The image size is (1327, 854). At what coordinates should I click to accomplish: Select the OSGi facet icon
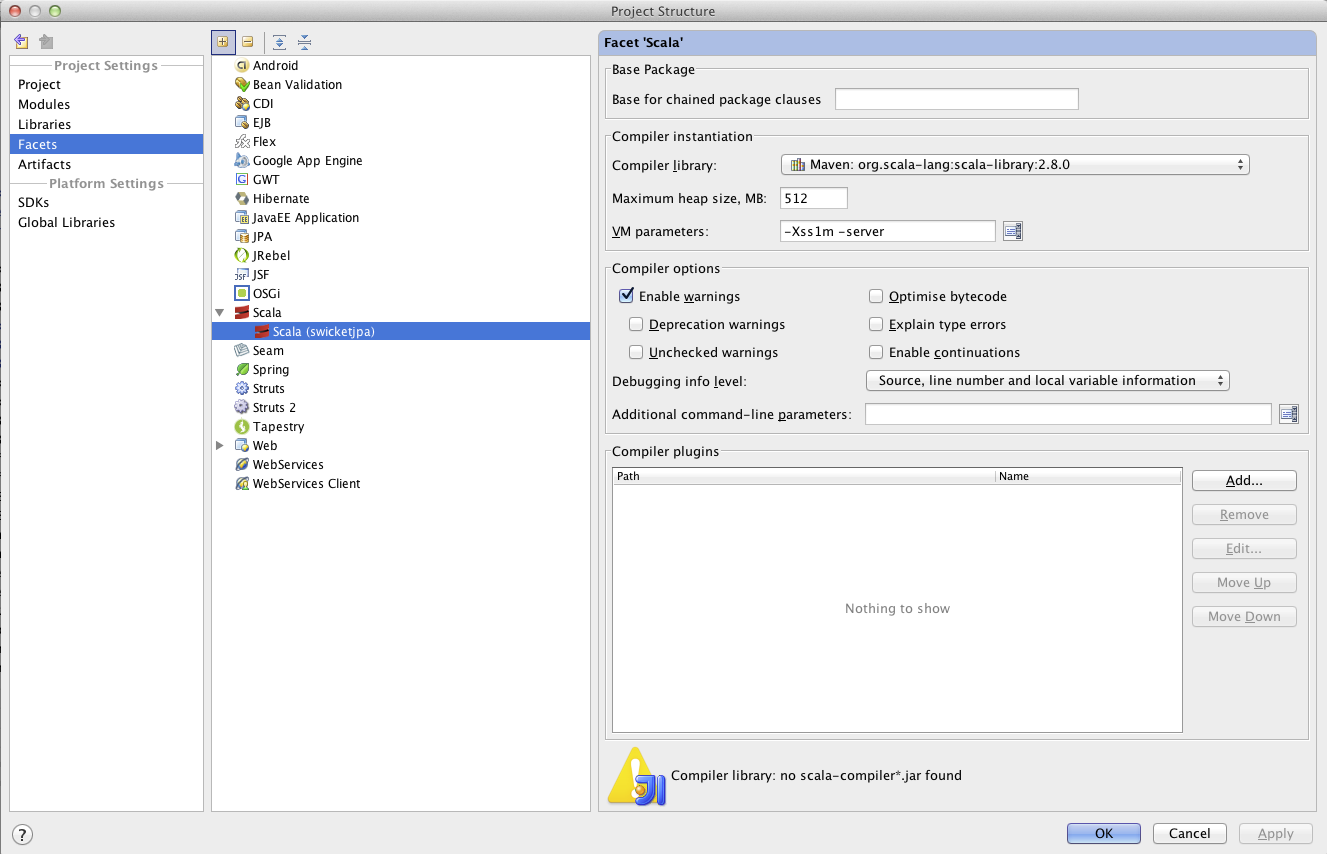click(x=242, y=294)
